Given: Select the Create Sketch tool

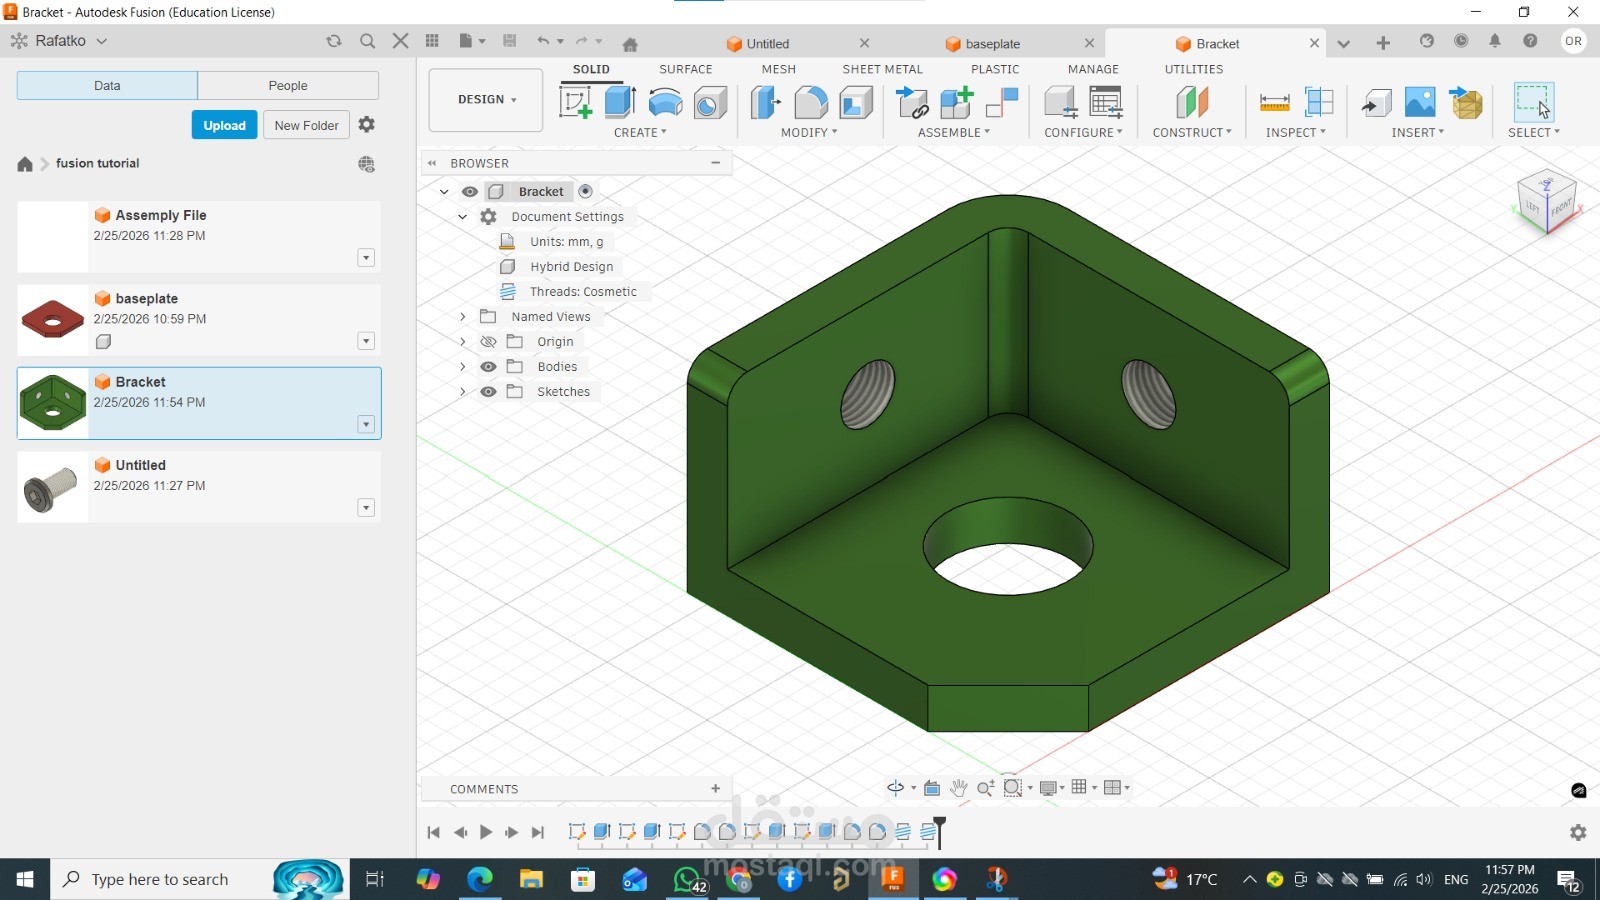Looking at the screenshot, I should tap(575, 102).
